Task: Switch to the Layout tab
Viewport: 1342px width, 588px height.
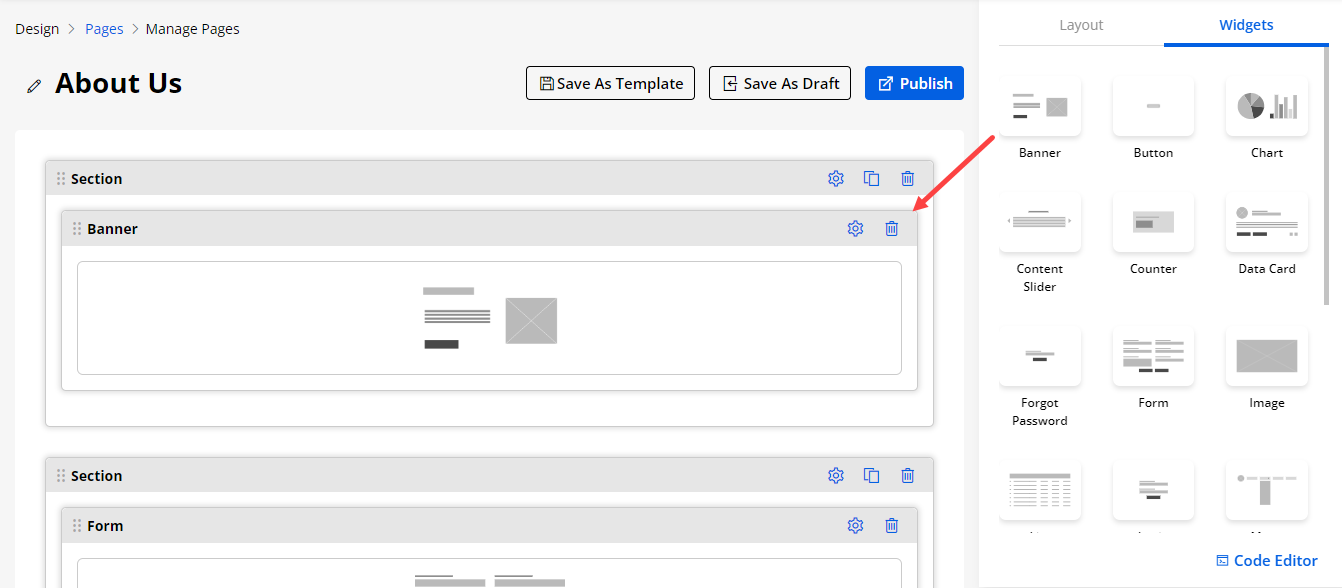Action: (1081, 25)
